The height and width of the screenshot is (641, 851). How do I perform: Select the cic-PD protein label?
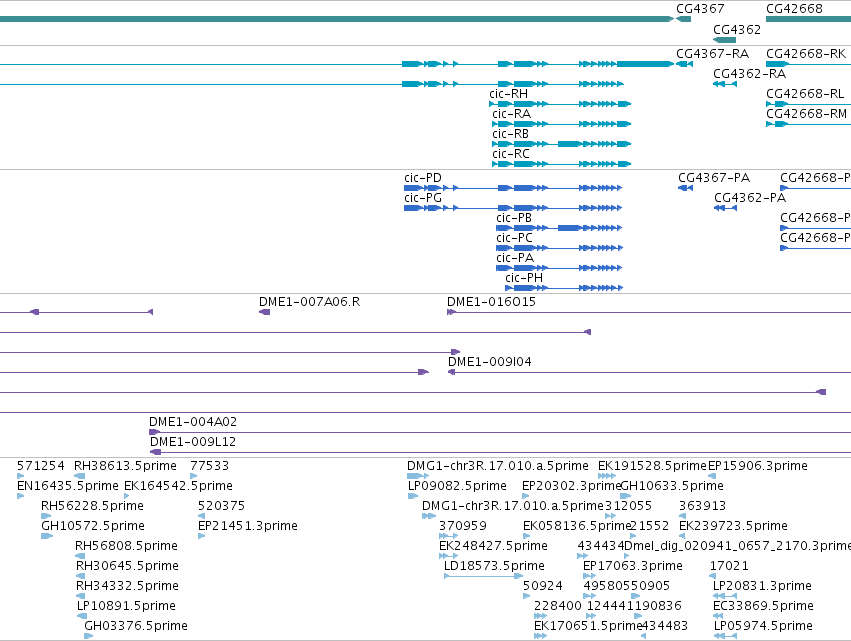(x=423, y=178)
